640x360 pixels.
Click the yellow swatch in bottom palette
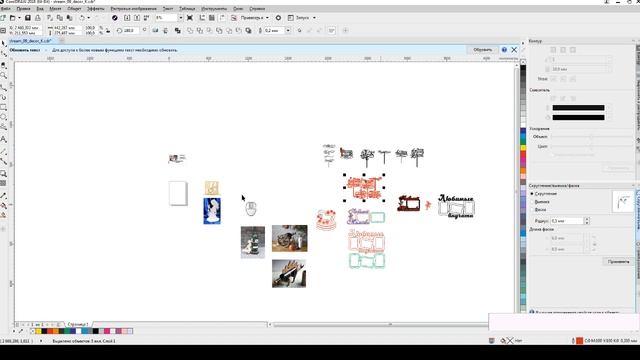(x=38, y=331)
